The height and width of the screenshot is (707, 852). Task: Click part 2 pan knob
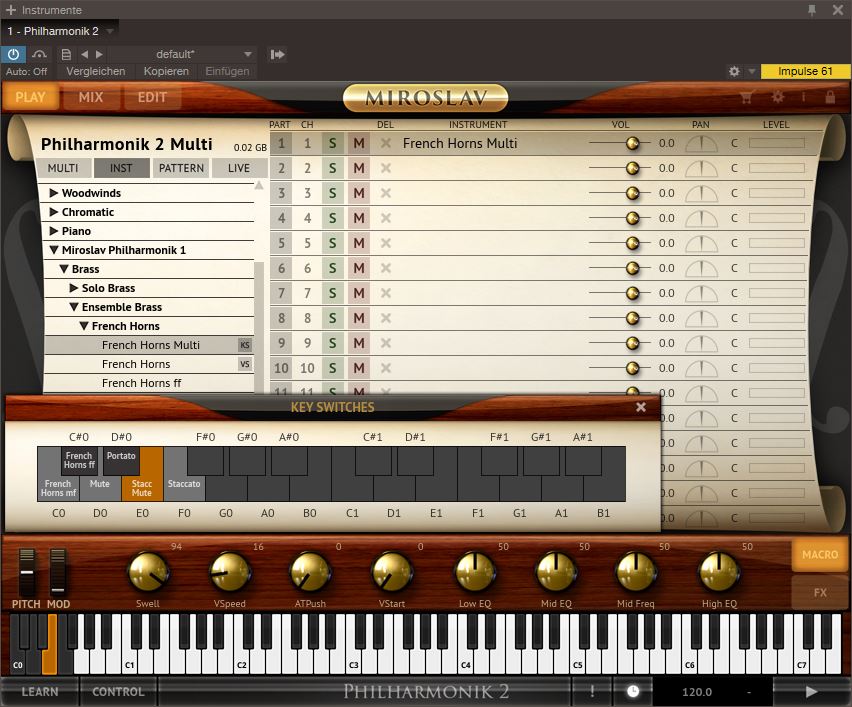click(701, 169)
